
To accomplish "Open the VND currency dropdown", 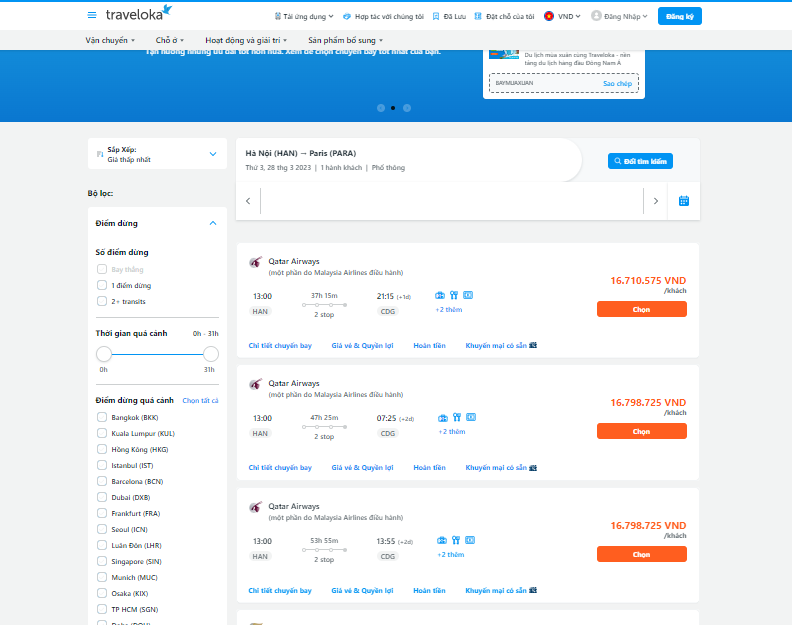I will click(x=569, y=16).
